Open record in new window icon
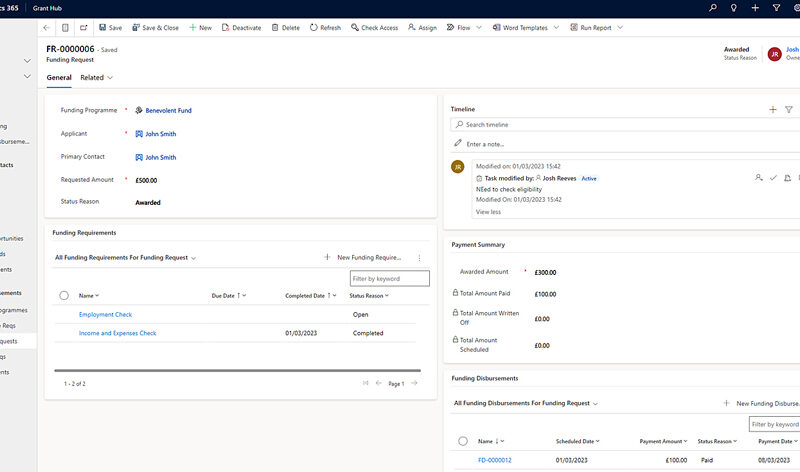This screenshot has width=800, height=472. click(x=84, y=28)
